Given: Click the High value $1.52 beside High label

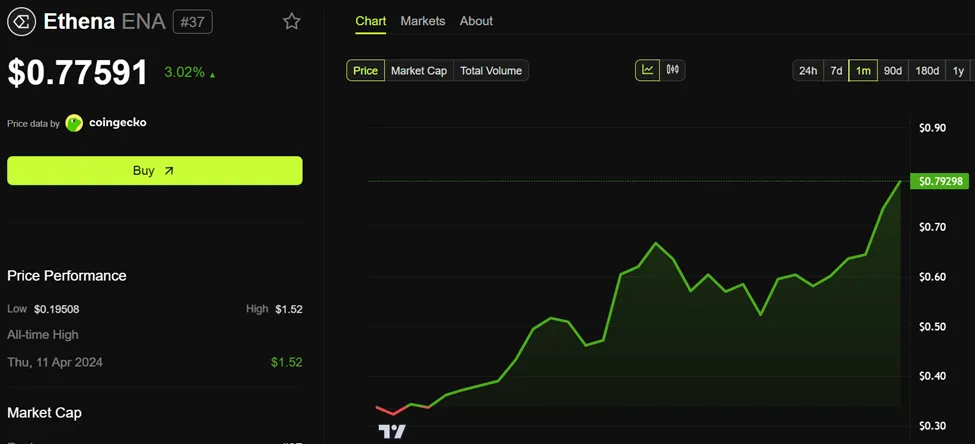Looking at the screenshot, I should click(289, 309).
